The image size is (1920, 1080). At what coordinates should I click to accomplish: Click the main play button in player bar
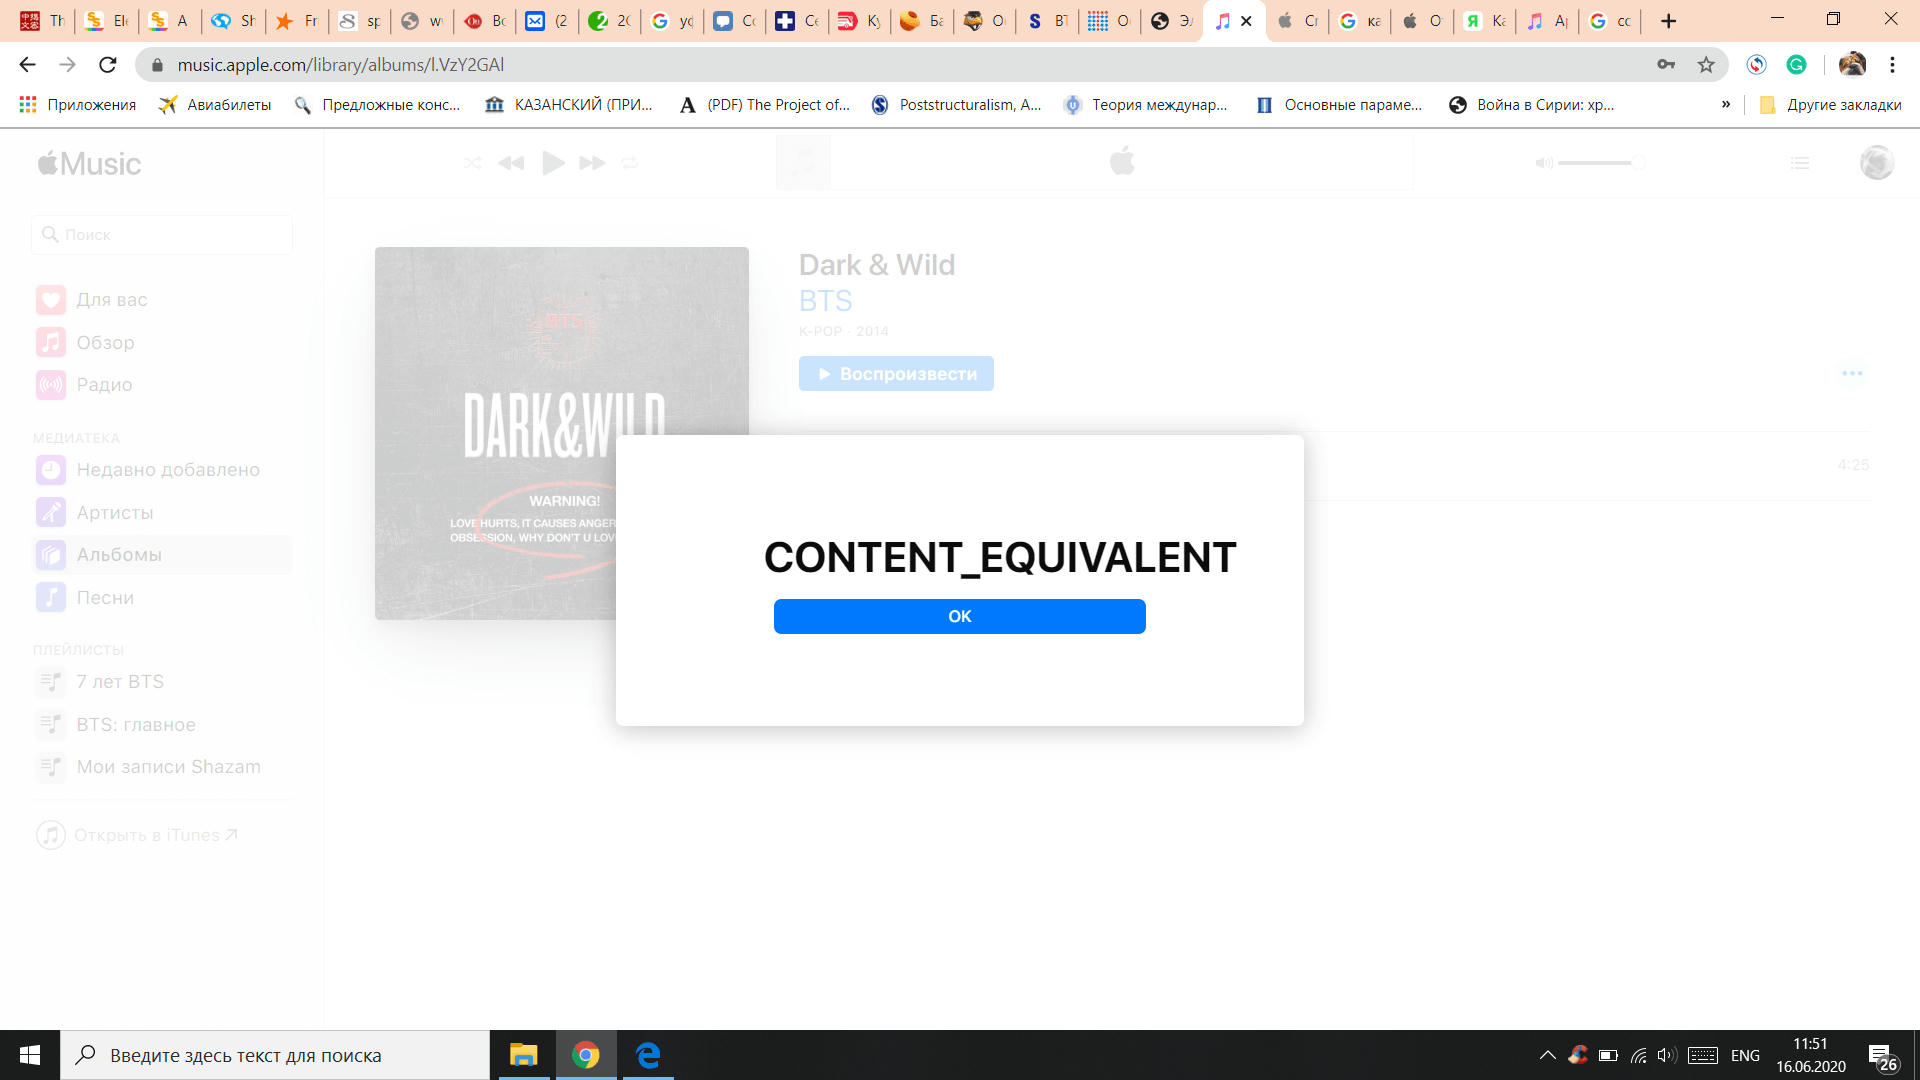[x=553, y=162]
